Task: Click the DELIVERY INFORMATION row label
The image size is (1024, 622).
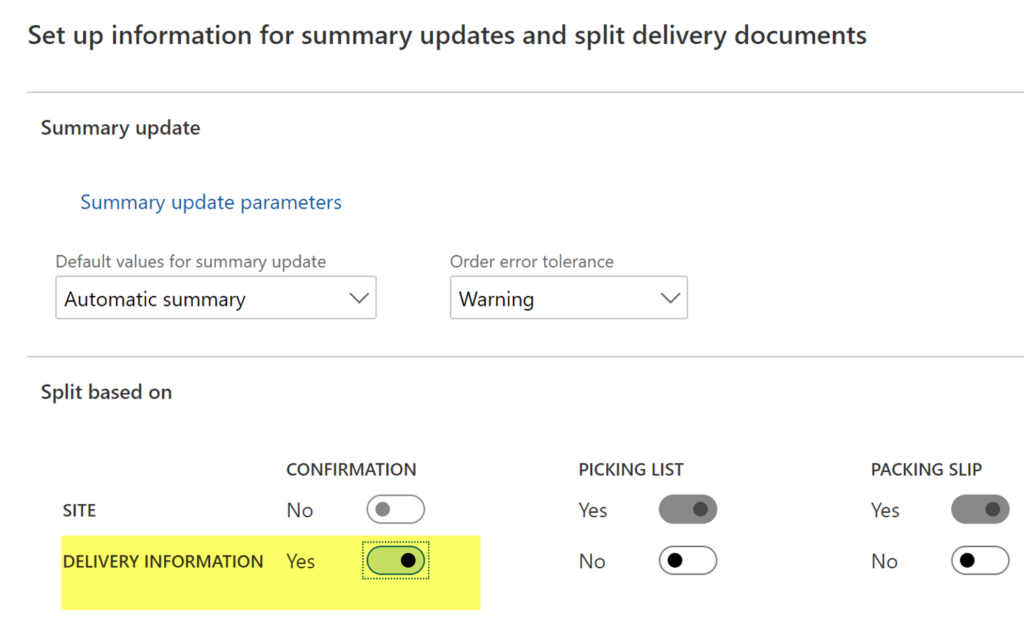Action: click(x=163, y=561)
